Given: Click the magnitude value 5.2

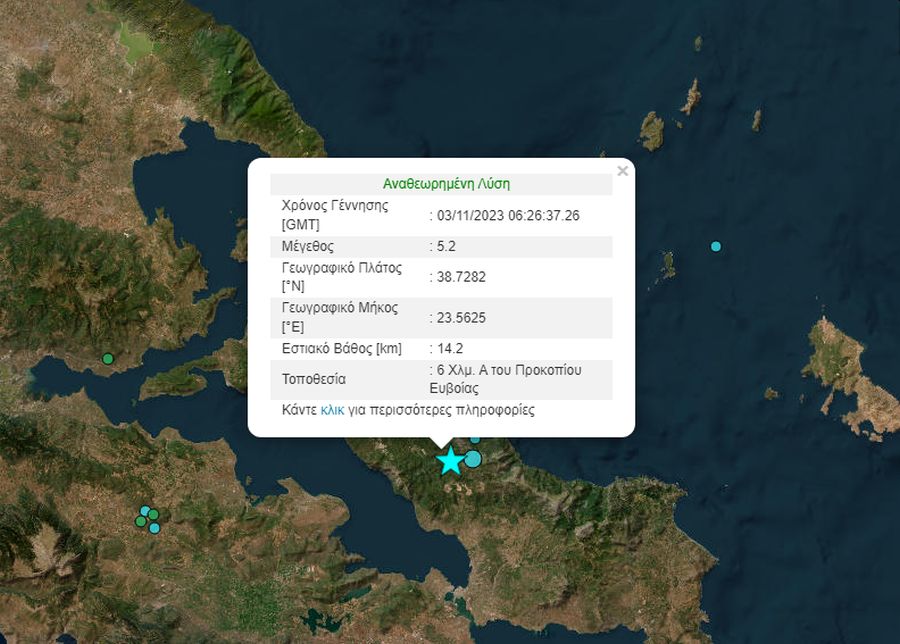Looking at the screenshot, I should [446, 246].
